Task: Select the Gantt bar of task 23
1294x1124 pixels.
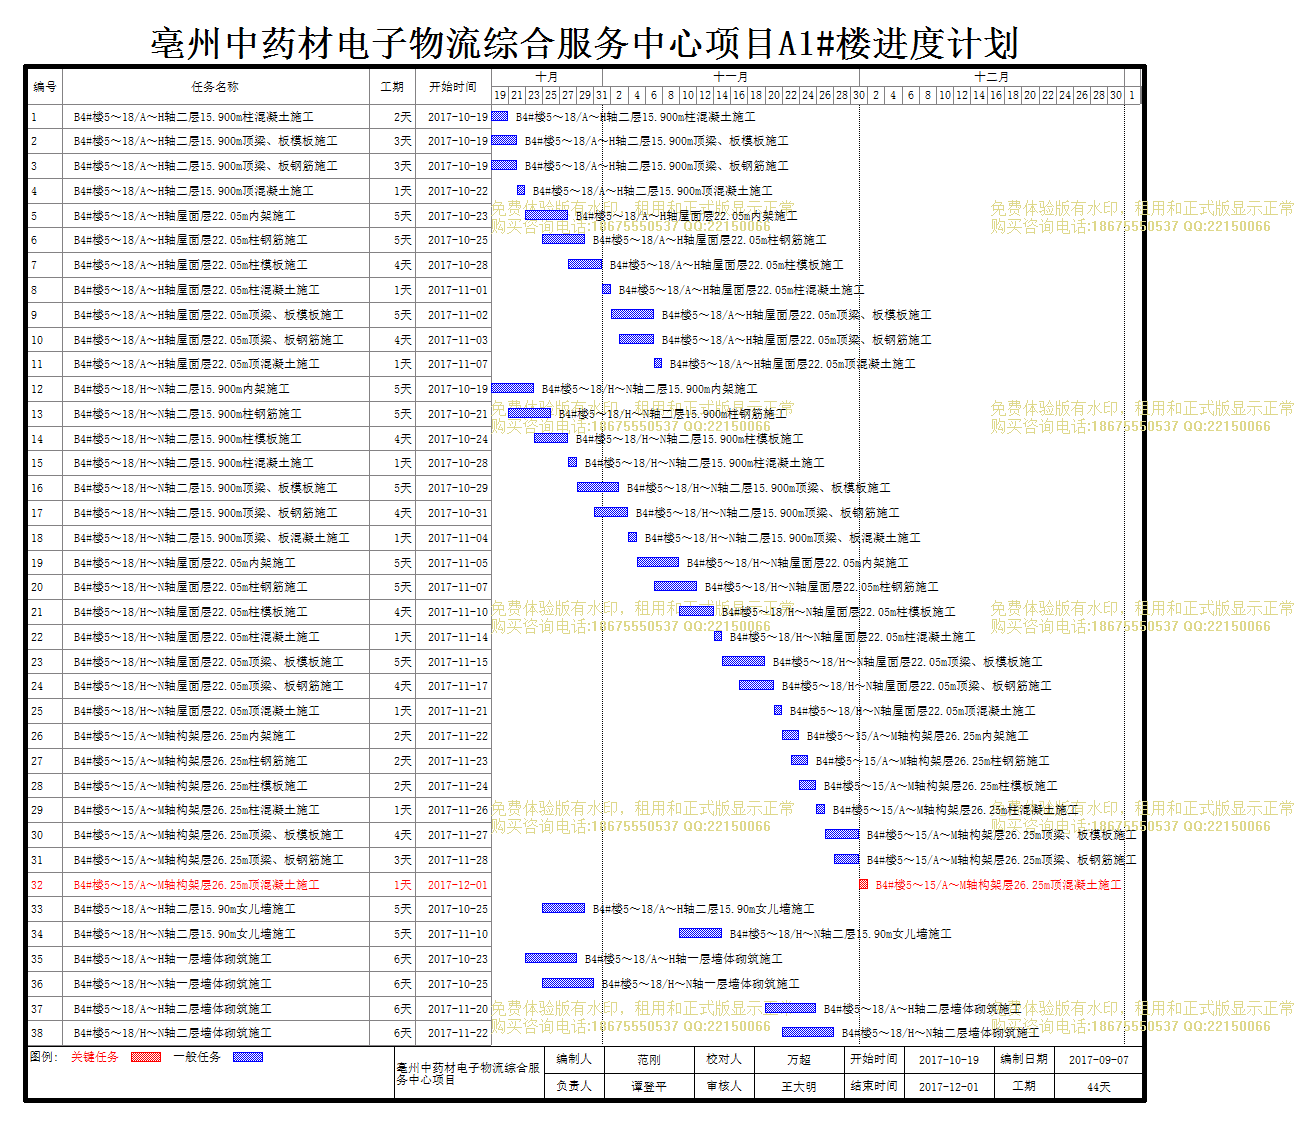Action: pyautogui.click(x=744, y=661)
